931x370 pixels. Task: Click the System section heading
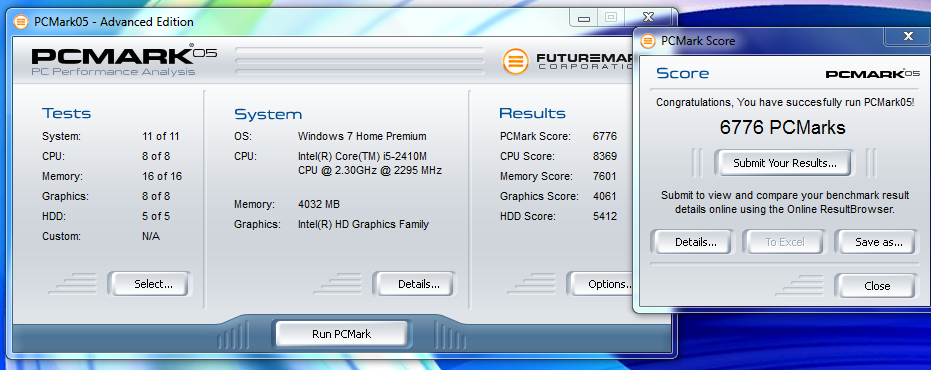[268, 114]
